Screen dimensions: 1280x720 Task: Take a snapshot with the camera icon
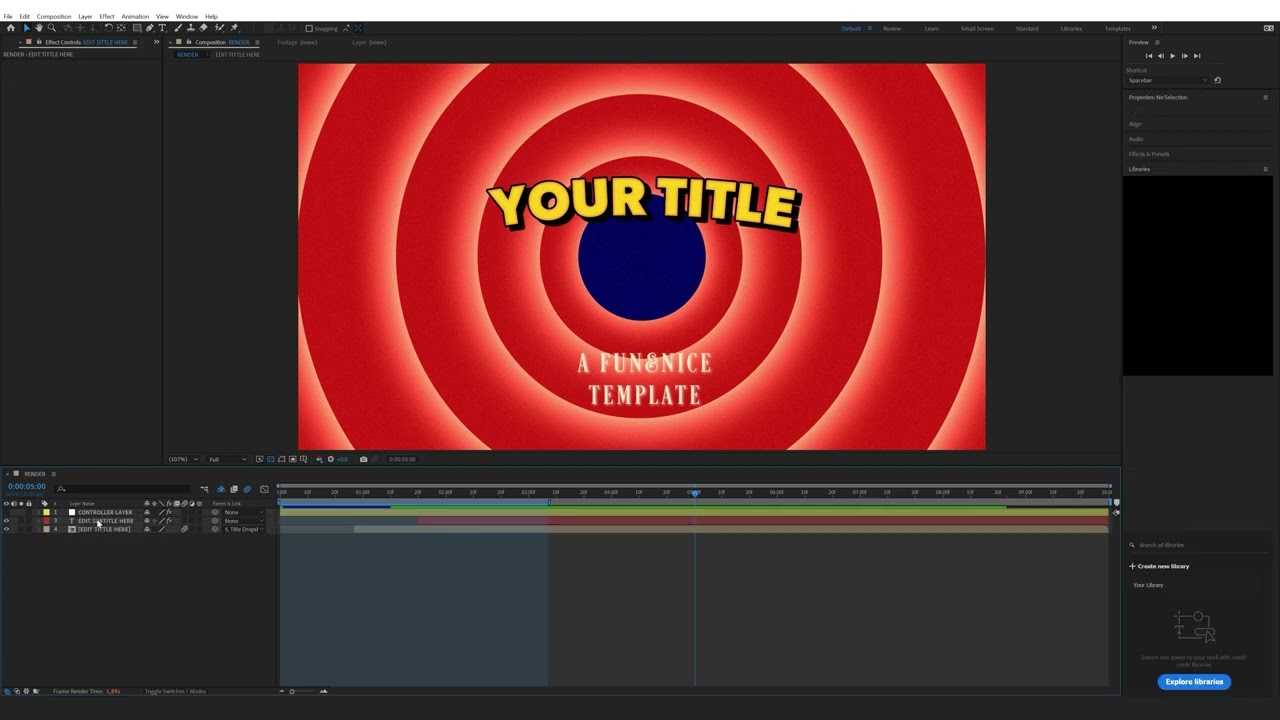point(363,459)
